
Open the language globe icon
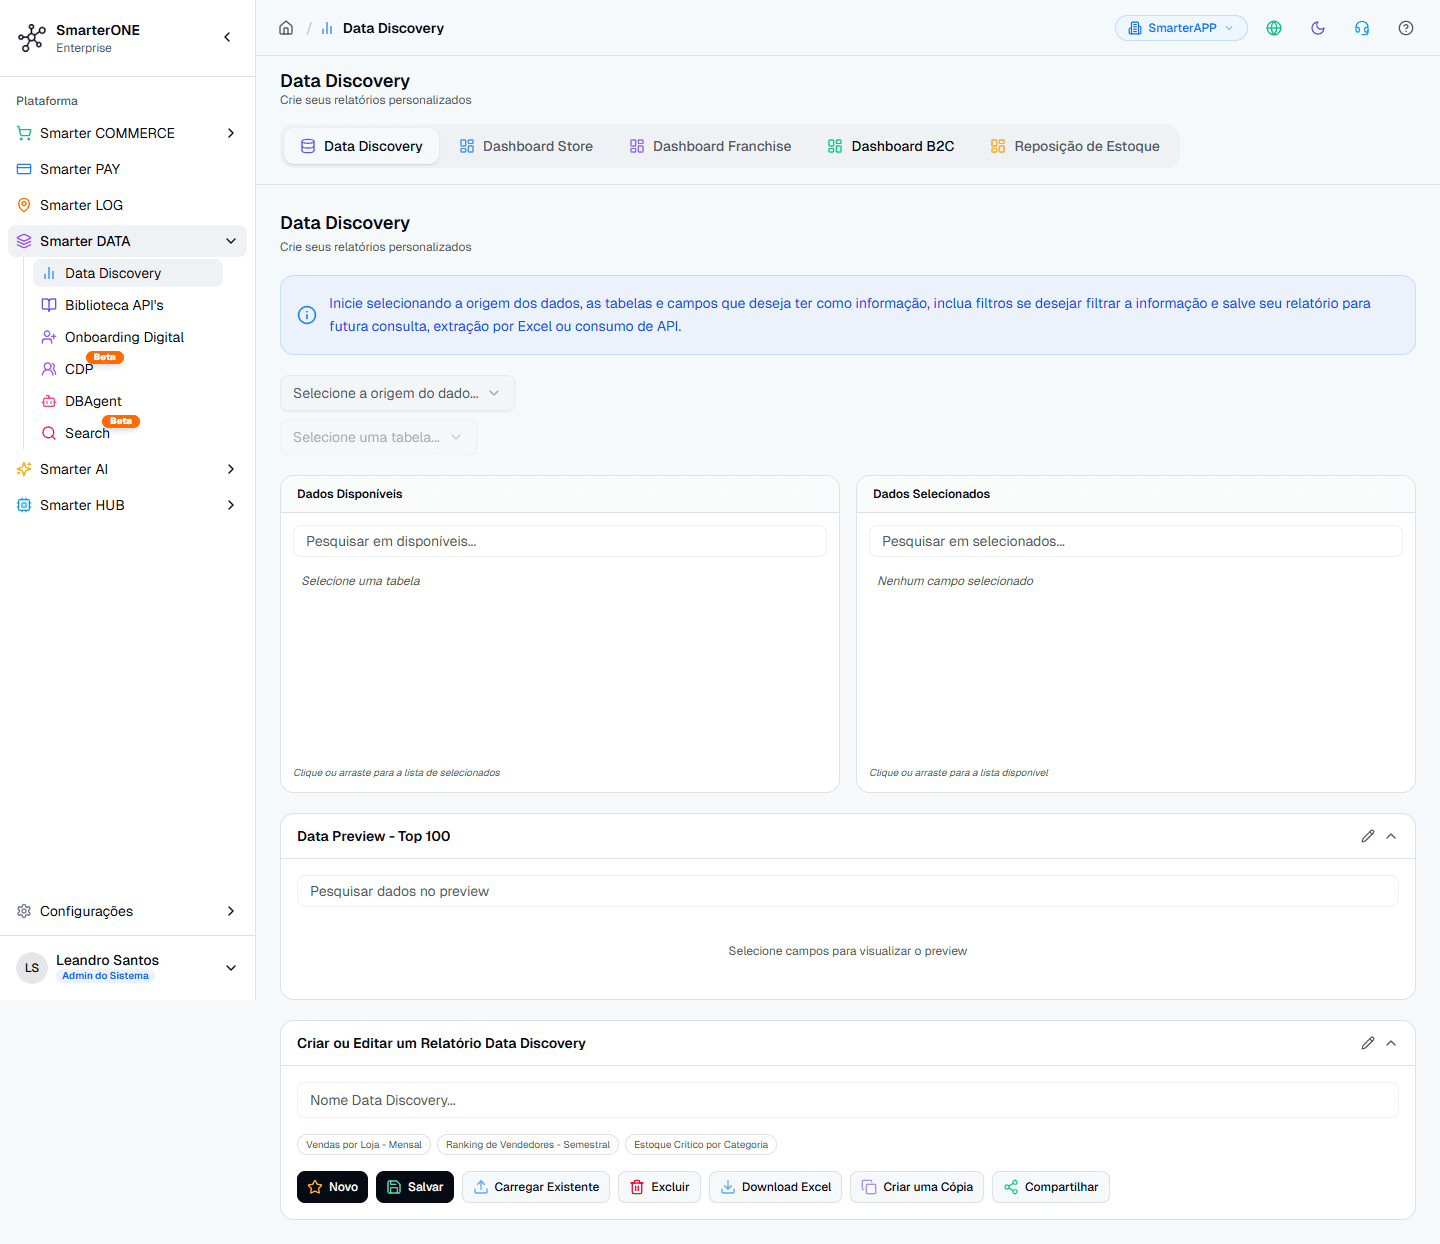click(x=1274, y=28)
